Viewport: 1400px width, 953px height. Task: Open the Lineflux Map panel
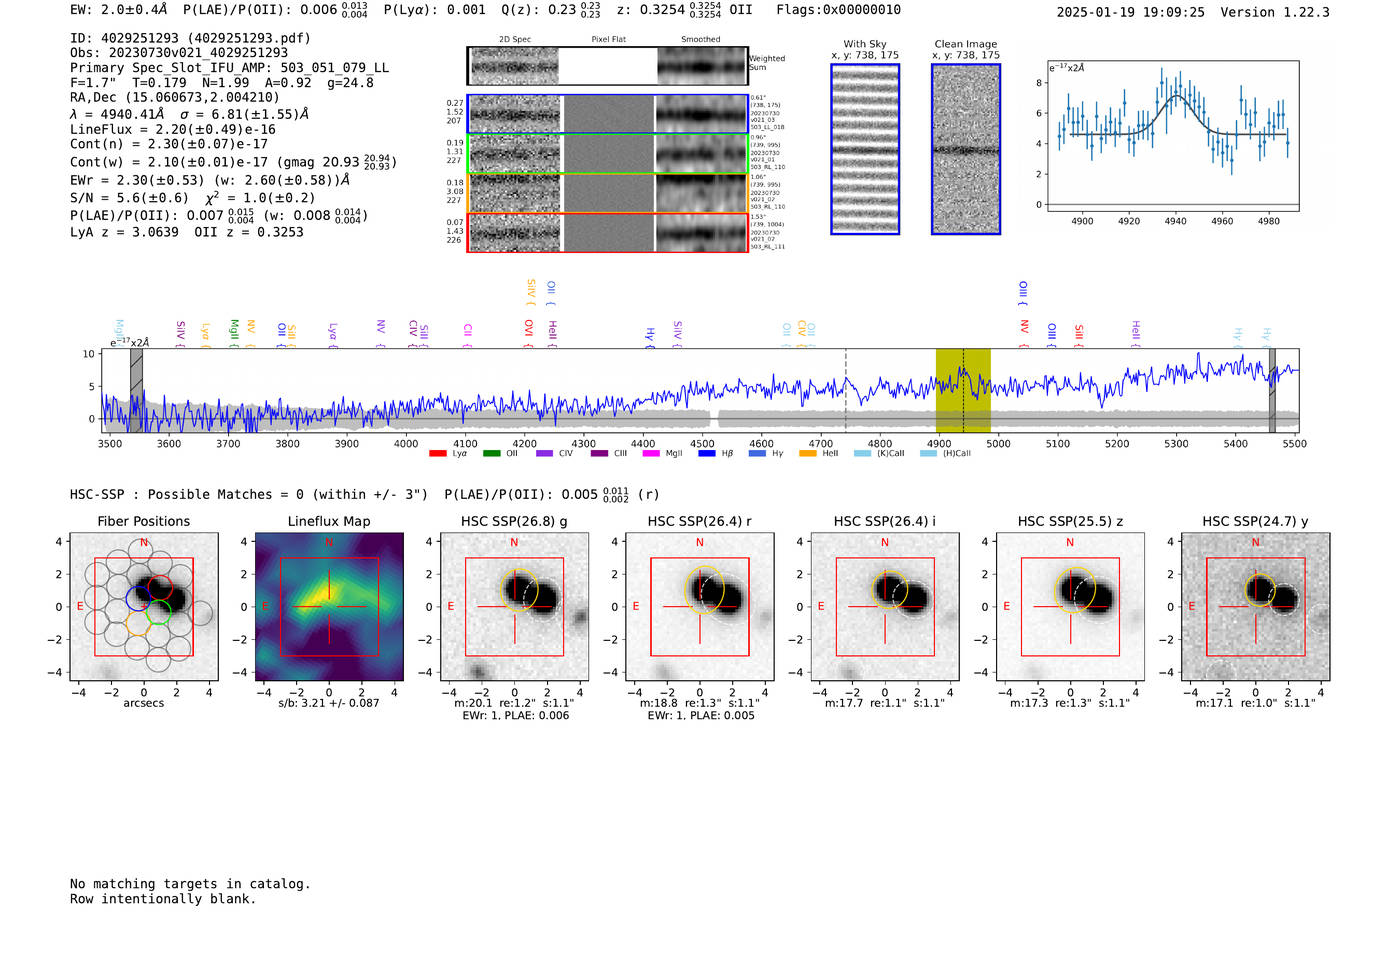tap(329, 607)
